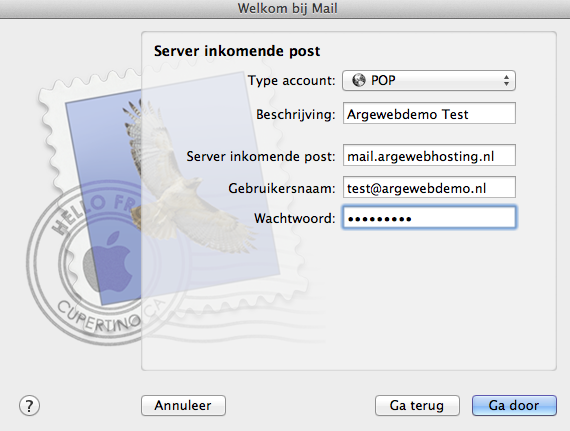Click the Server inkomende post input field

[429, 156]
